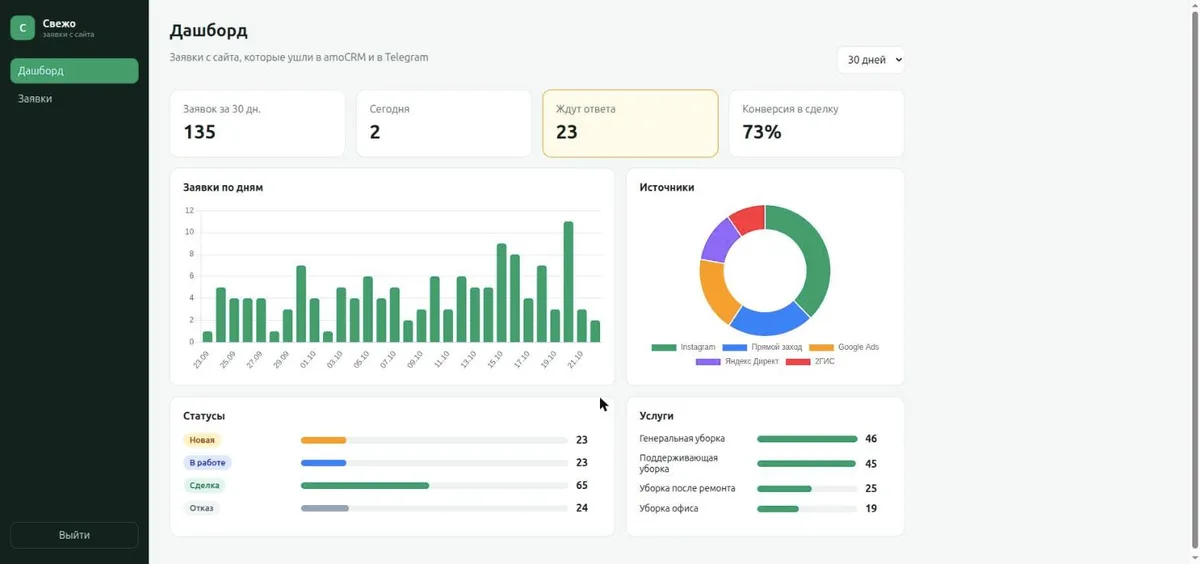Click the Генеральная уборка progress bar

(x=807, y=439)
